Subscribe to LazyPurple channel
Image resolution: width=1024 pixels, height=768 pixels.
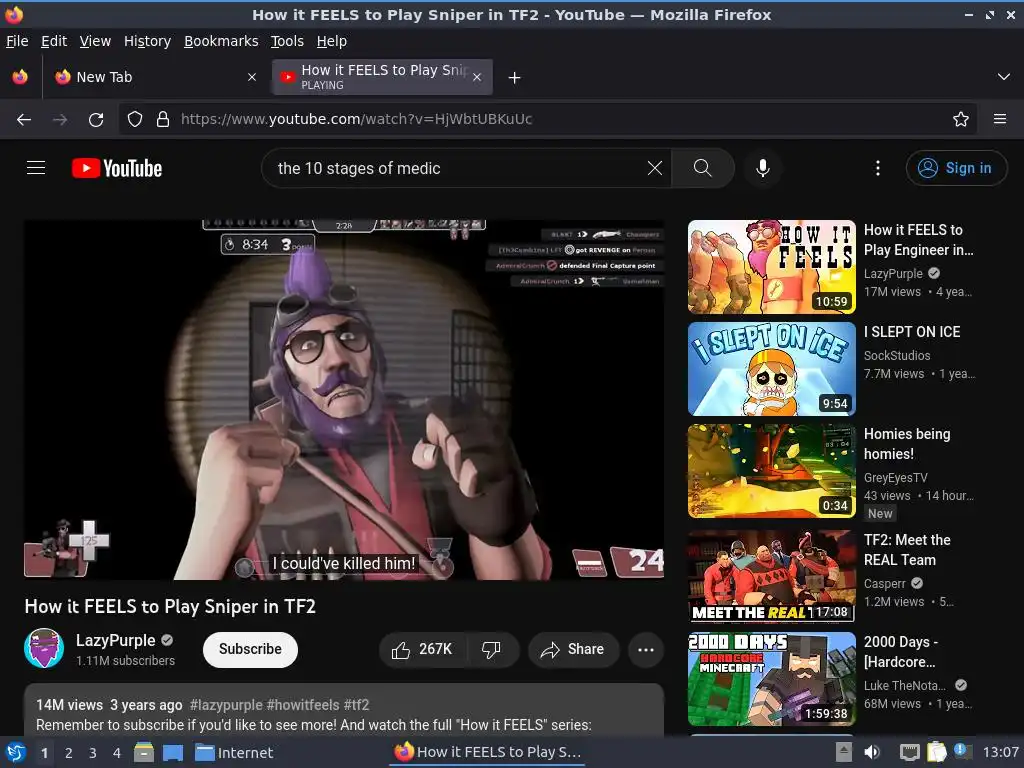(250, 649)
